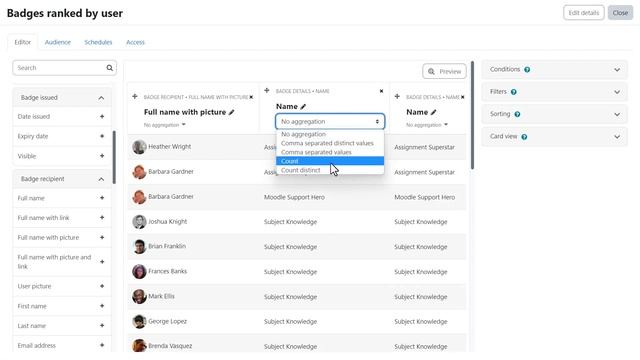
Task: Open the aggregation select for middle Name column
Action: (x=330, y=122)
